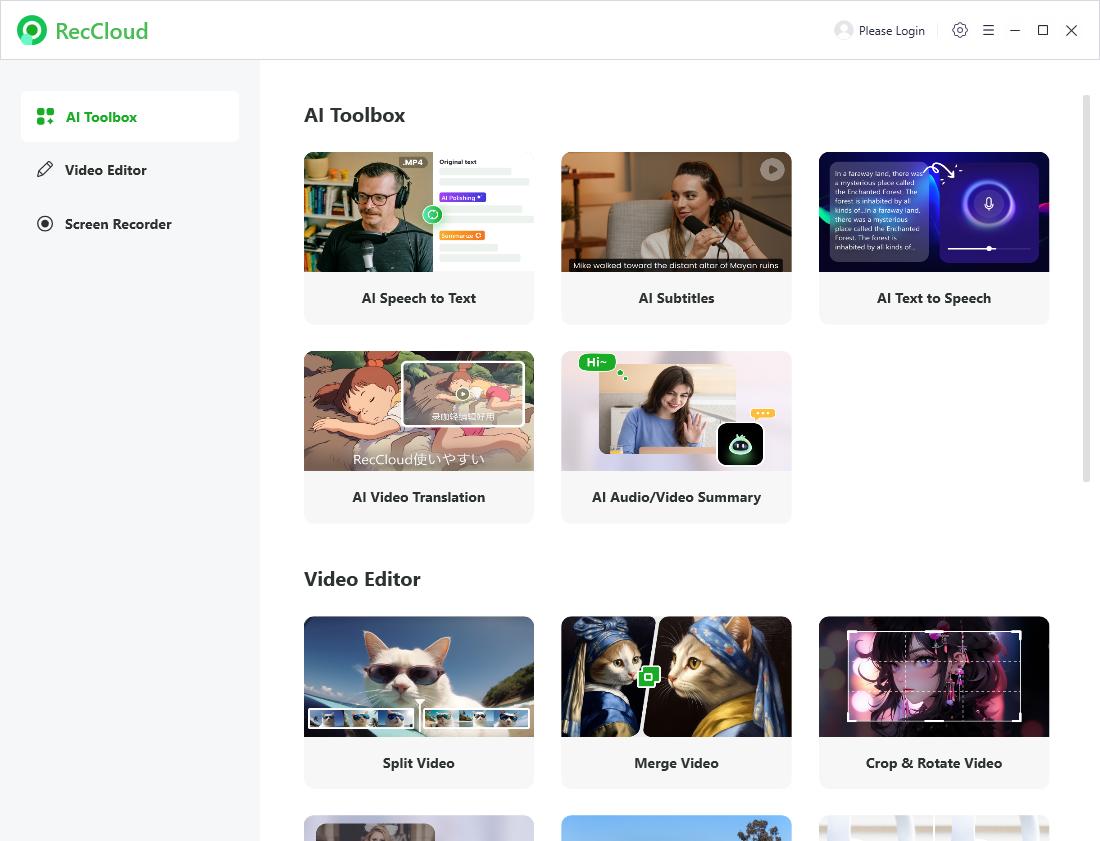Click the Screen Recorder record icon
The height and width of the screenshot is (841, 1100).
click(x=45, y=224)
